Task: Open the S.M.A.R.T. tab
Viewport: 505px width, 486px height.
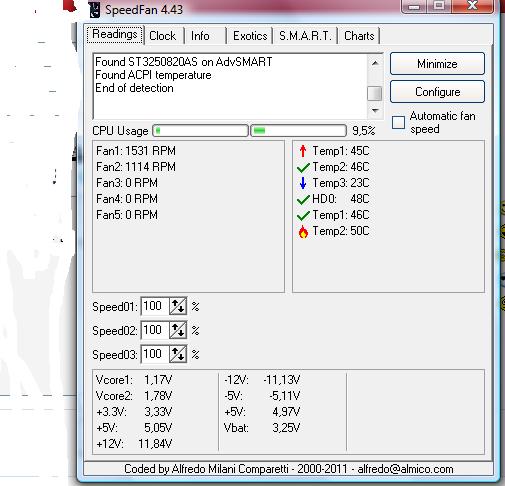Action: point(305,36)
